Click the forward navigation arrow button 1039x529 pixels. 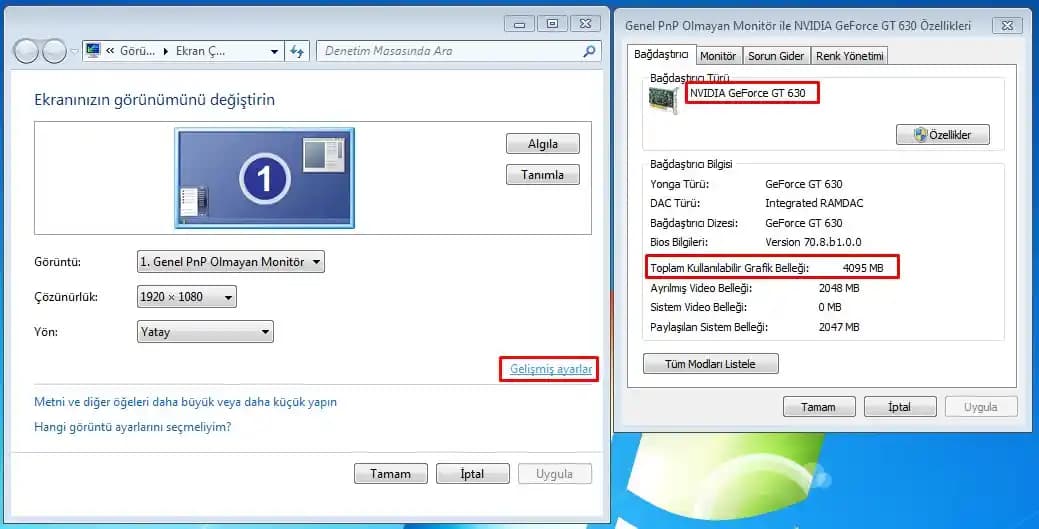53,51
